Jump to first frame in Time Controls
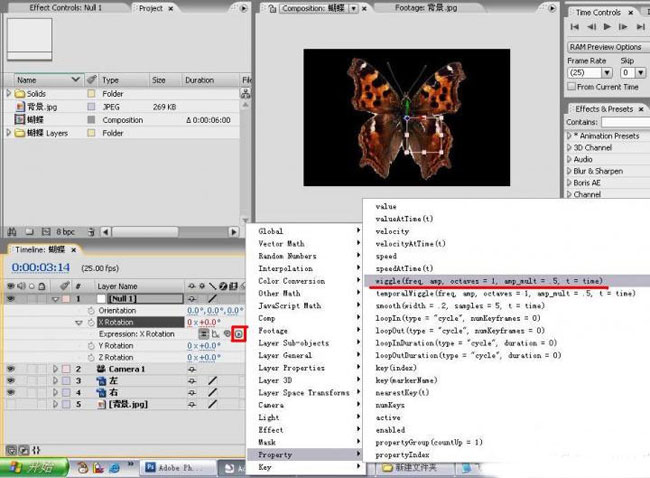Viewport: 650px width, 478px height. click(x=573, y=28)
